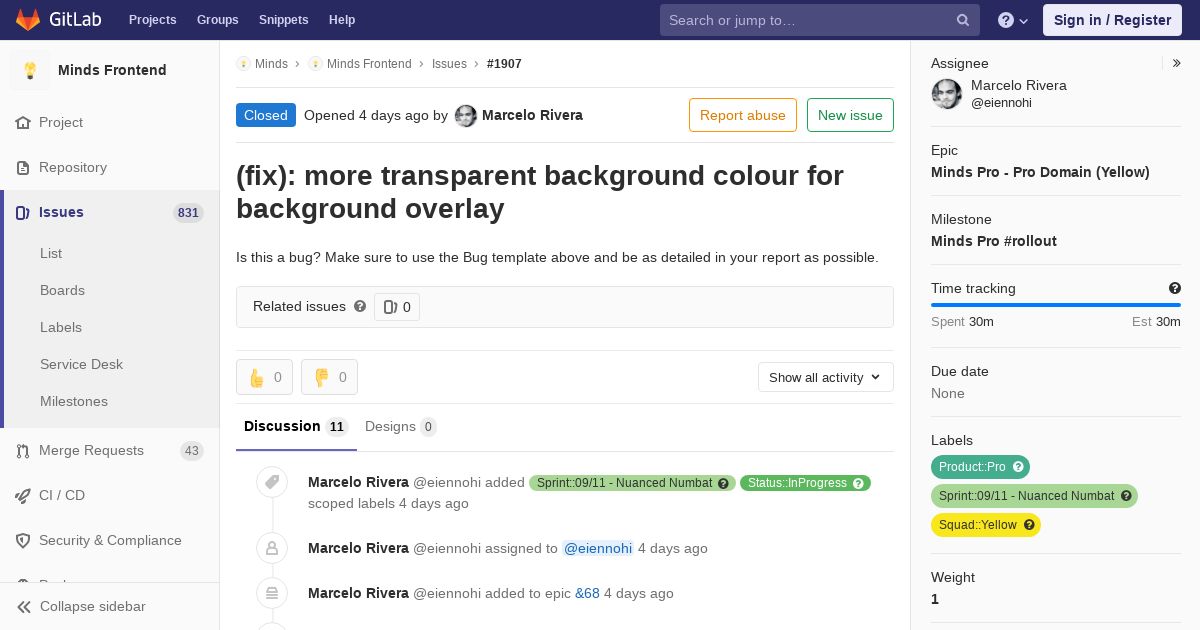Switch to the Designs tab
Viewport: 1200px width, 630px height.
coord(401,427)
